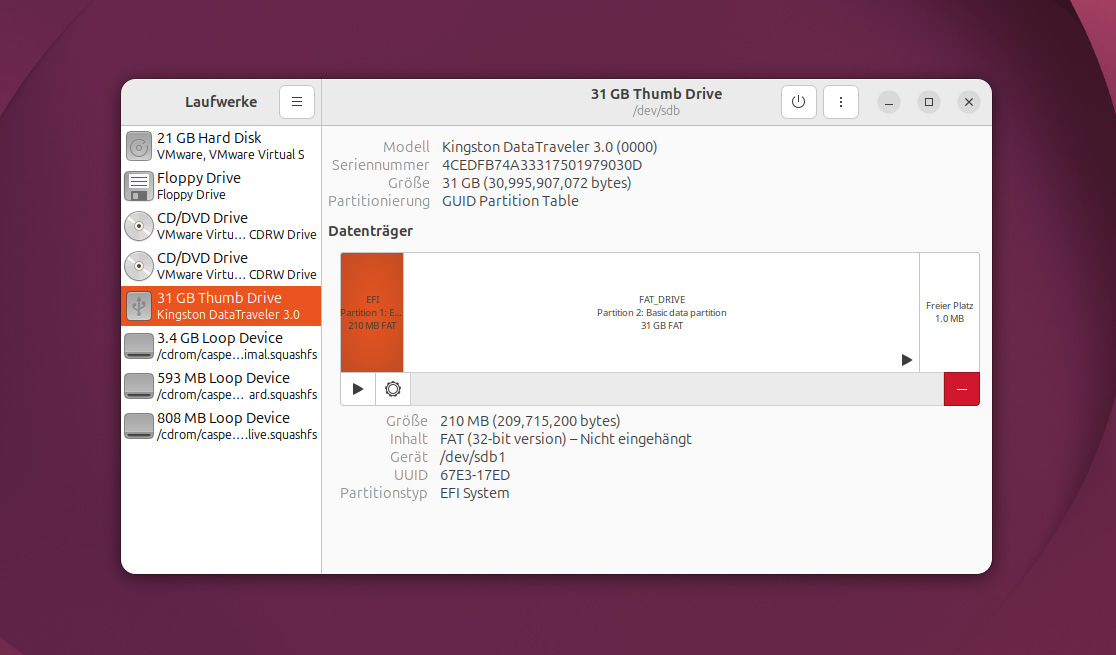Click the USB thumb drive icon
Viewport: 1116px width, 655px height.
pyautogui.click(x=139, y=305)
